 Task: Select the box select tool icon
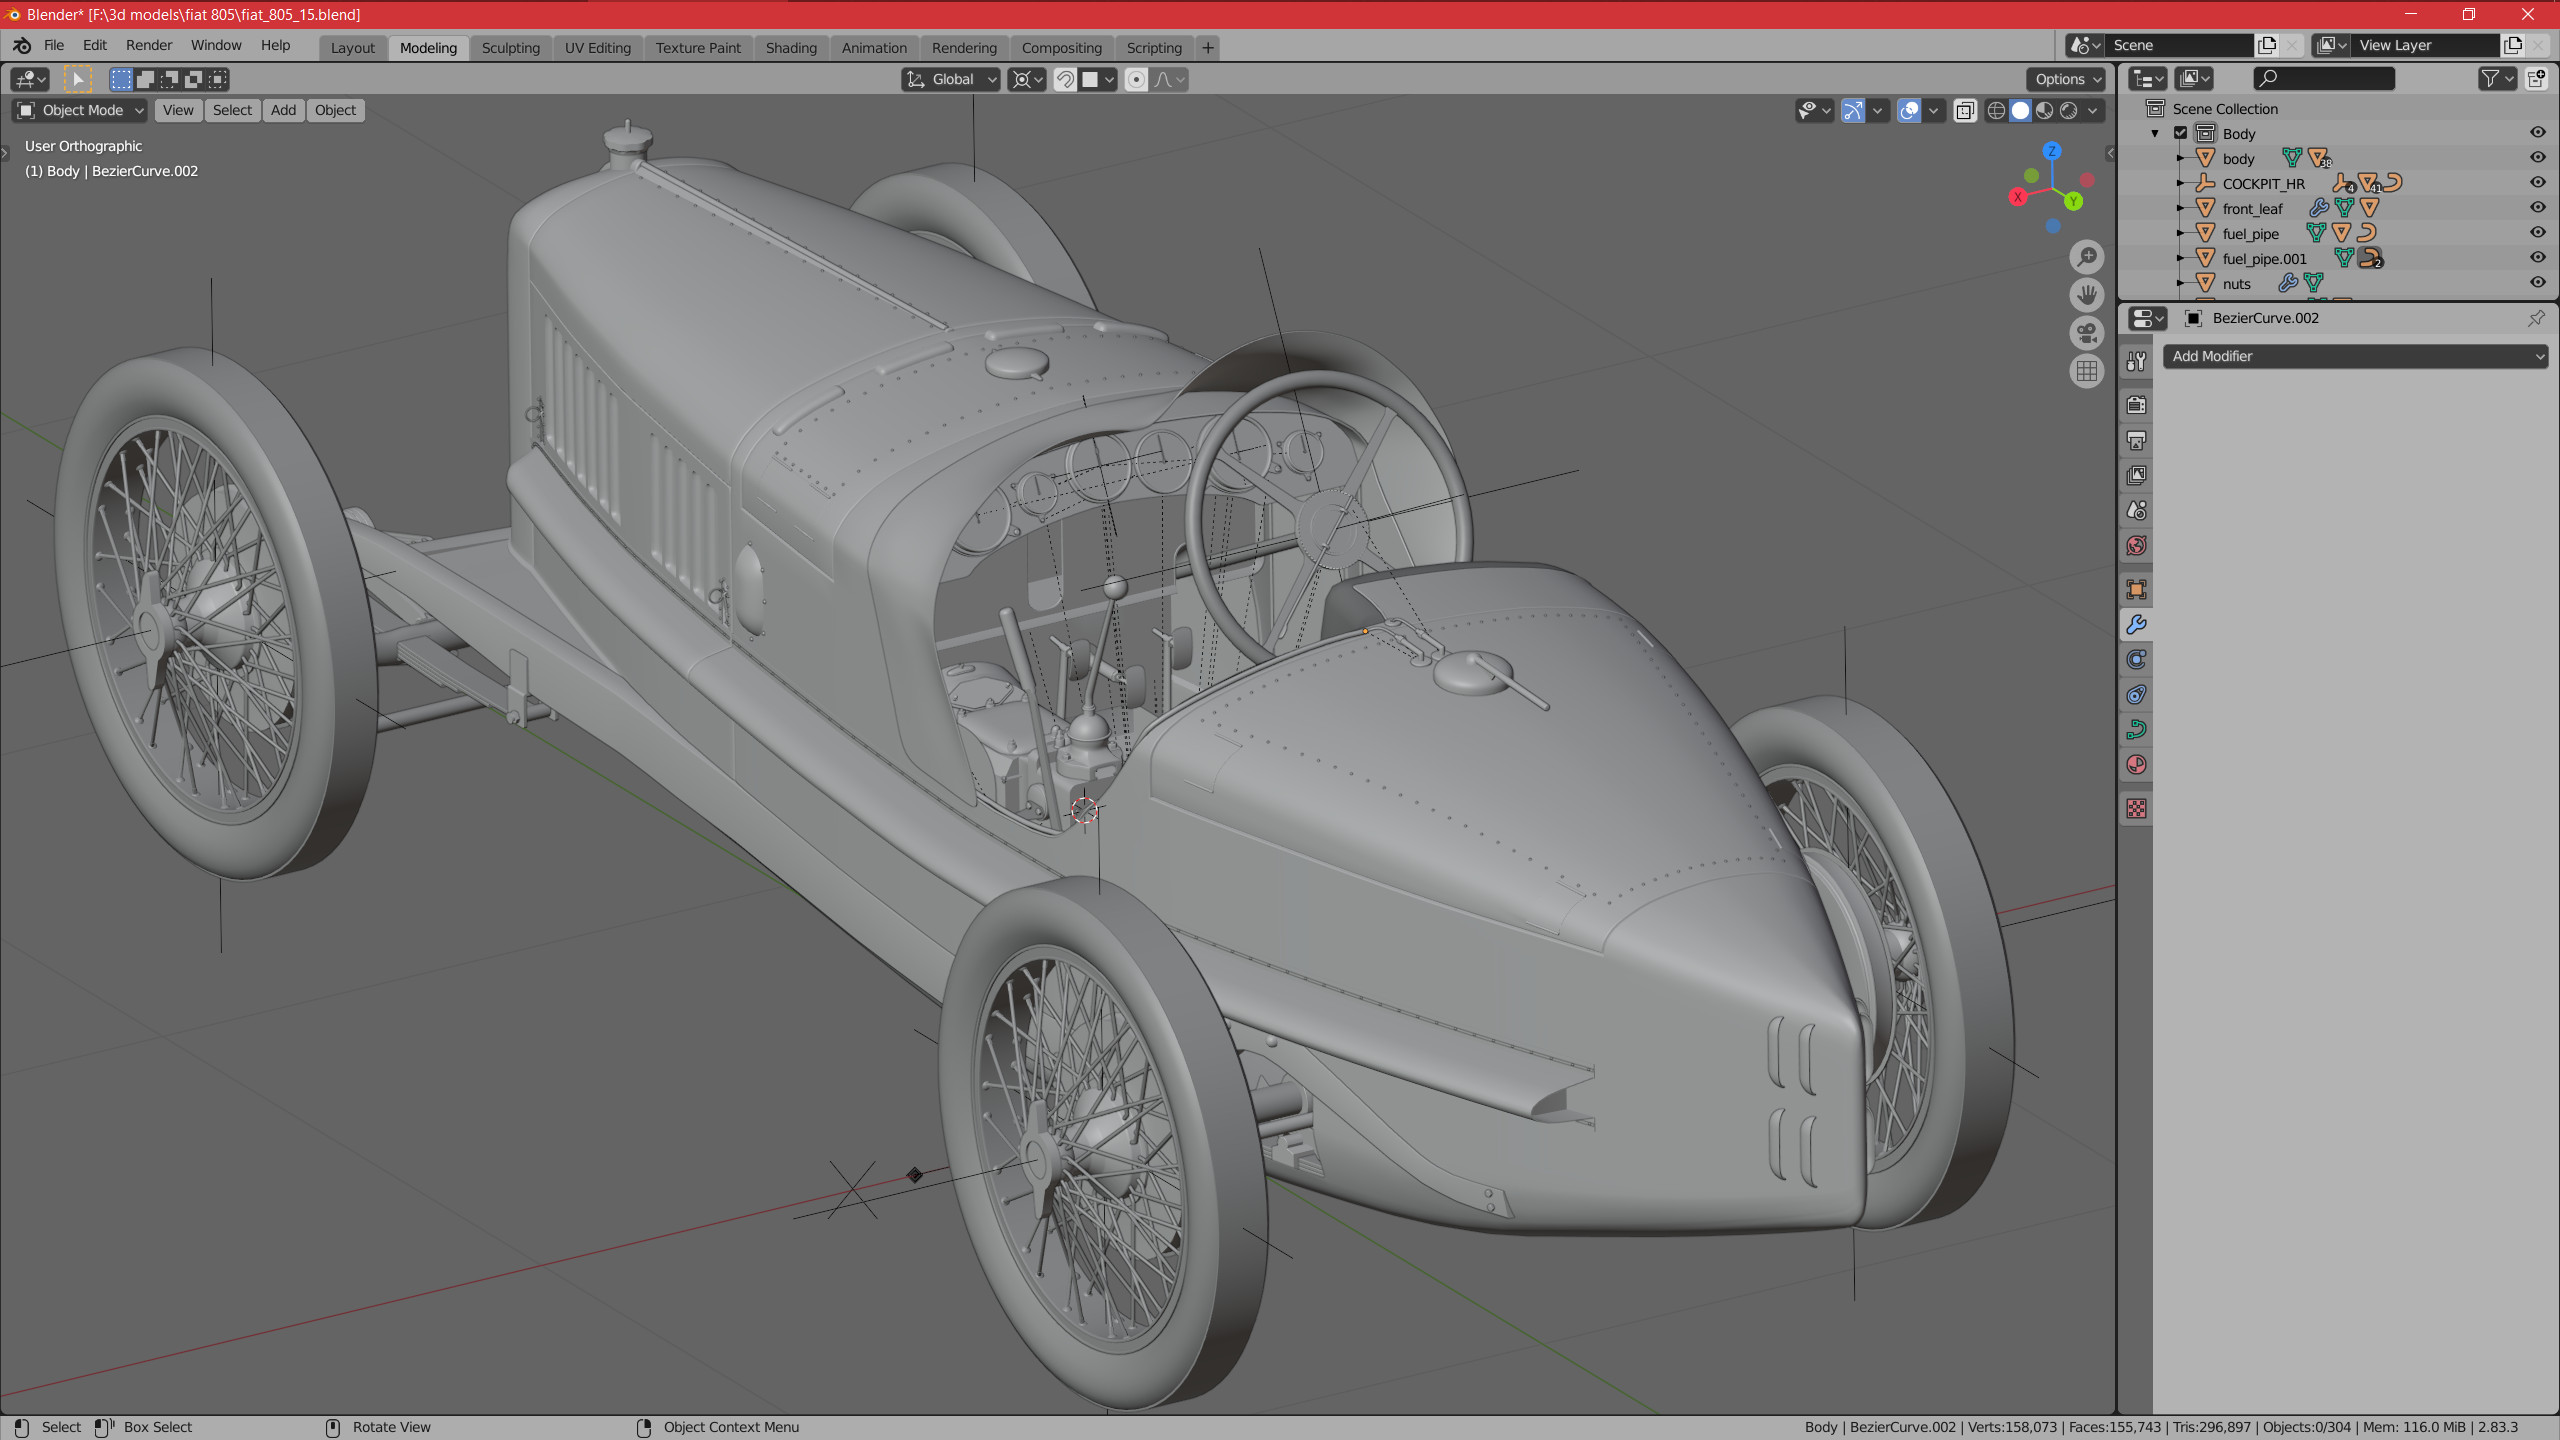[77, 79]
